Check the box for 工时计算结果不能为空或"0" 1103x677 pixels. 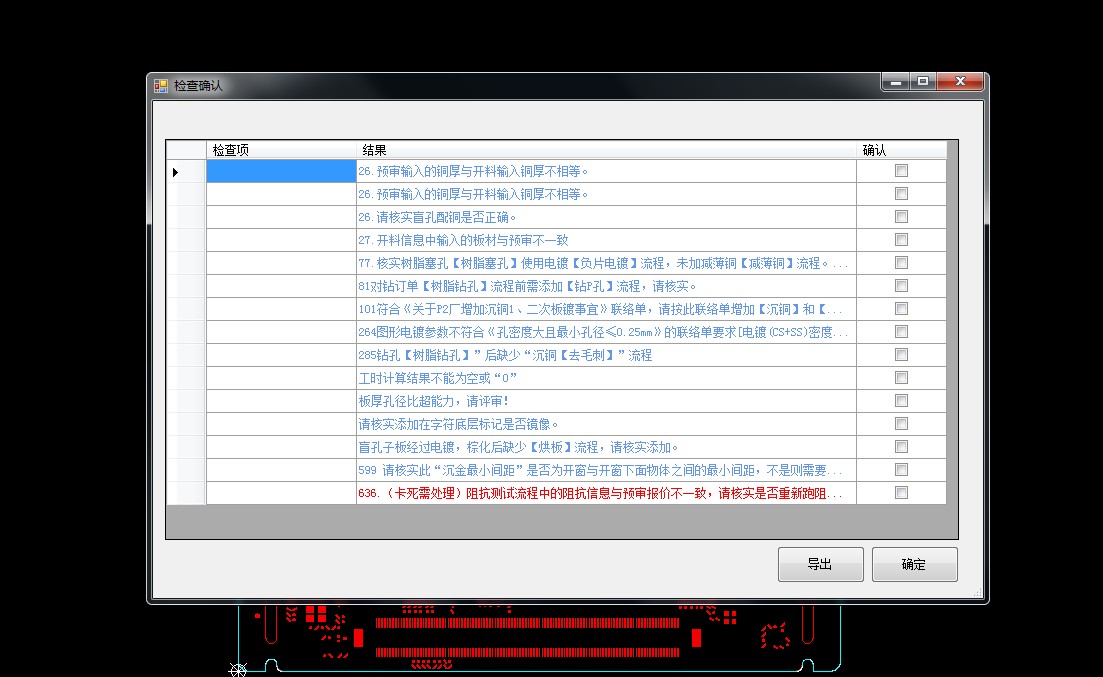click(x=901, y=378)
